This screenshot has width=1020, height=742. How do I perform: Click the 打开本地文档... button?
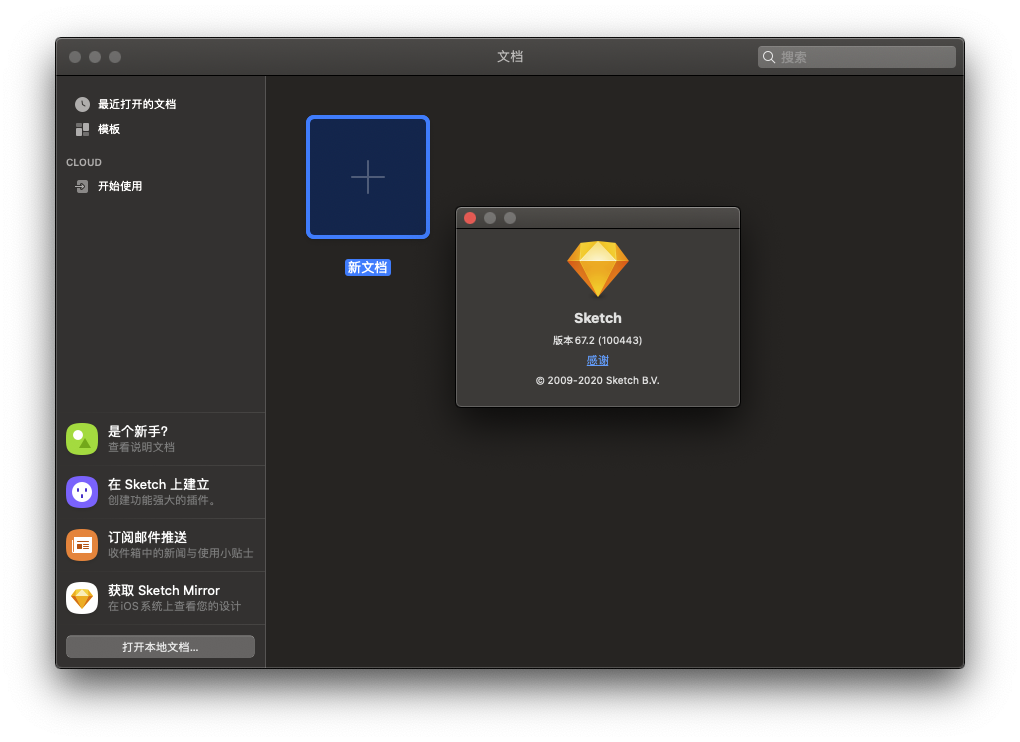[161, 647]
